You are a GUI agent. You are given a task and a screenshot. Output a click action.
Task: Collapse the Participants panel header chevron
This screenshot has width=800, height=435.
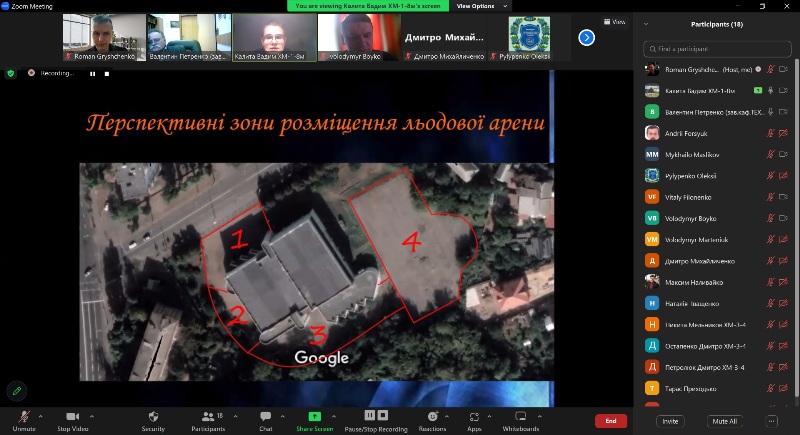[x=646, y=24]
